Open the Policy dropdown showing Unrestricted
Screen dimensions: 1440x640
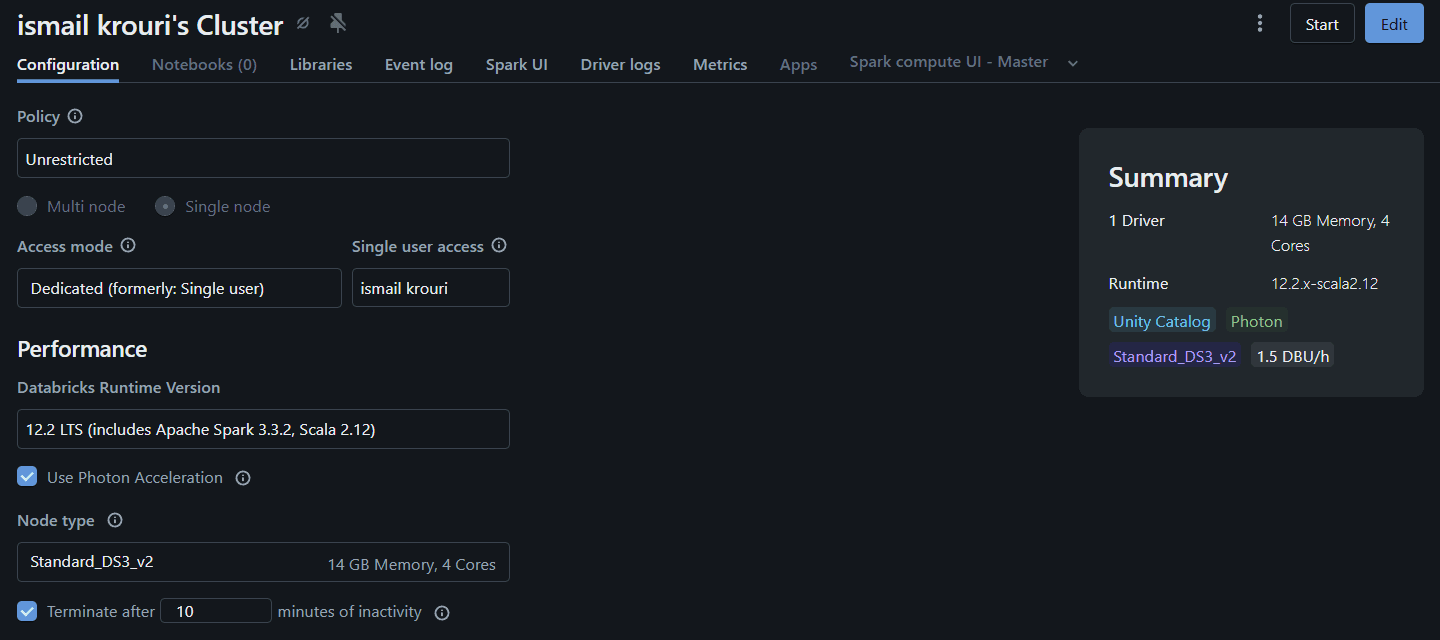coord(263,159)
